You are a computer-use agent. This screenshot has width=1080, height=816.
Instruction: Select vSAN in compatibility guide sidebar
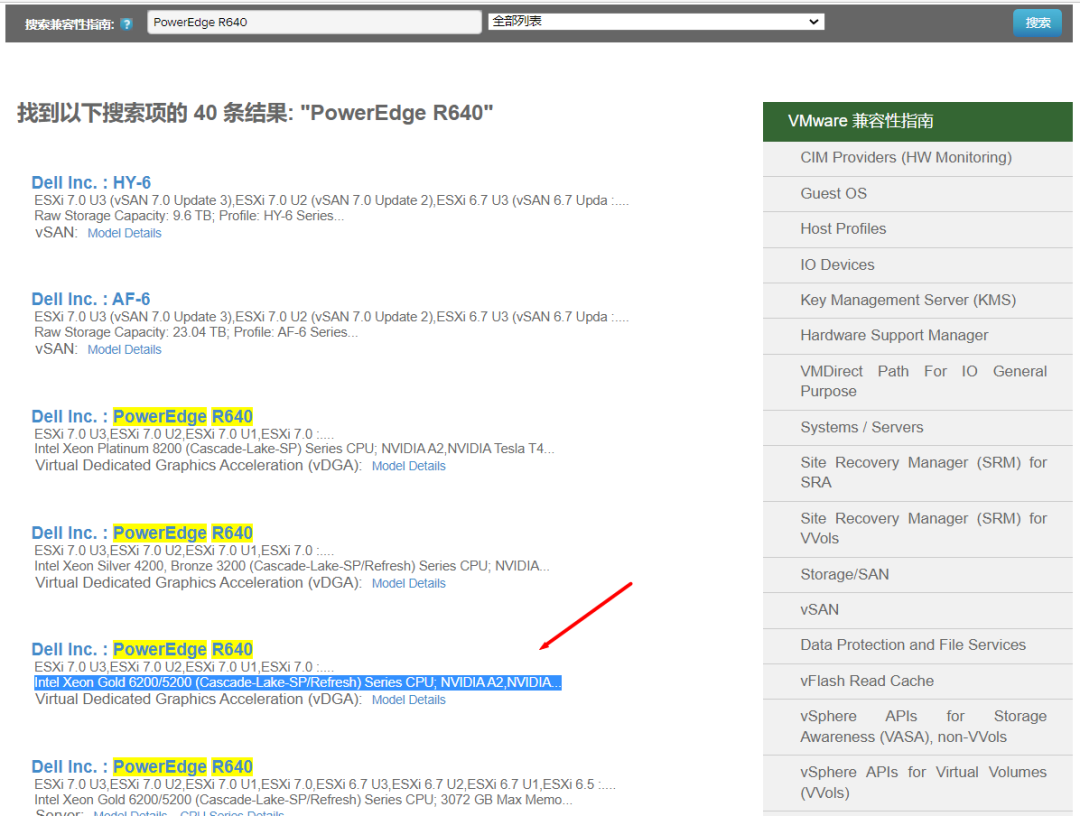pyautogui.click(x=917, y=610)
